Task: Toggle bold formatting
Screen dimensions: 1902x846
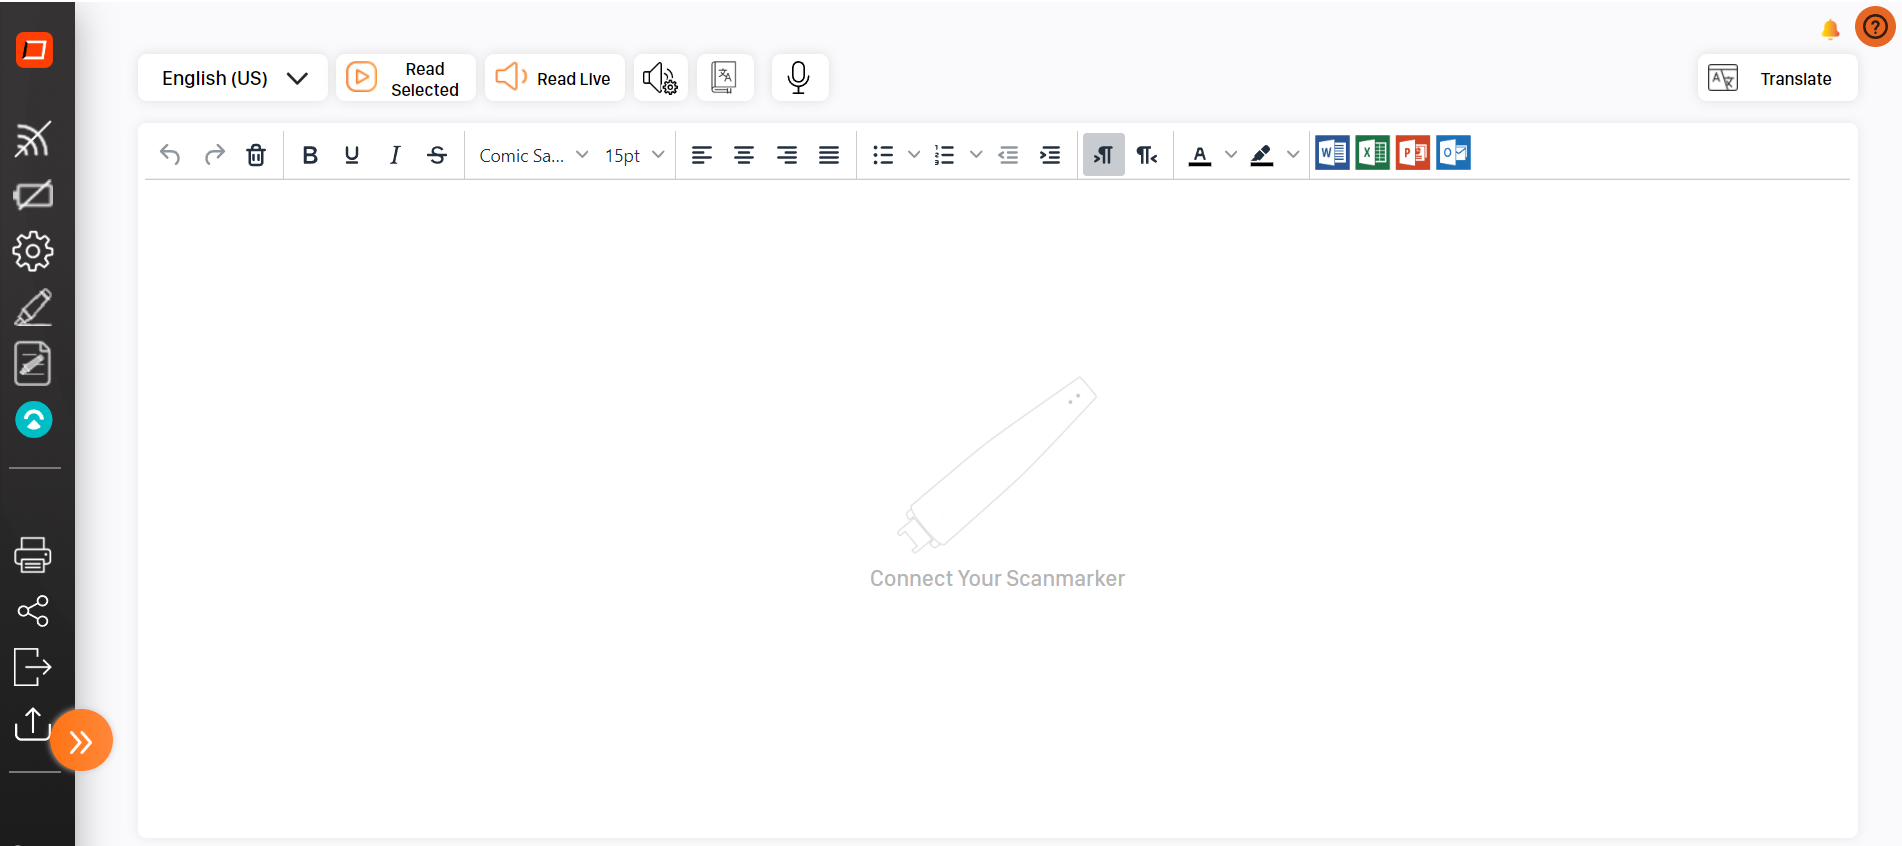Action: pos(310,155)
